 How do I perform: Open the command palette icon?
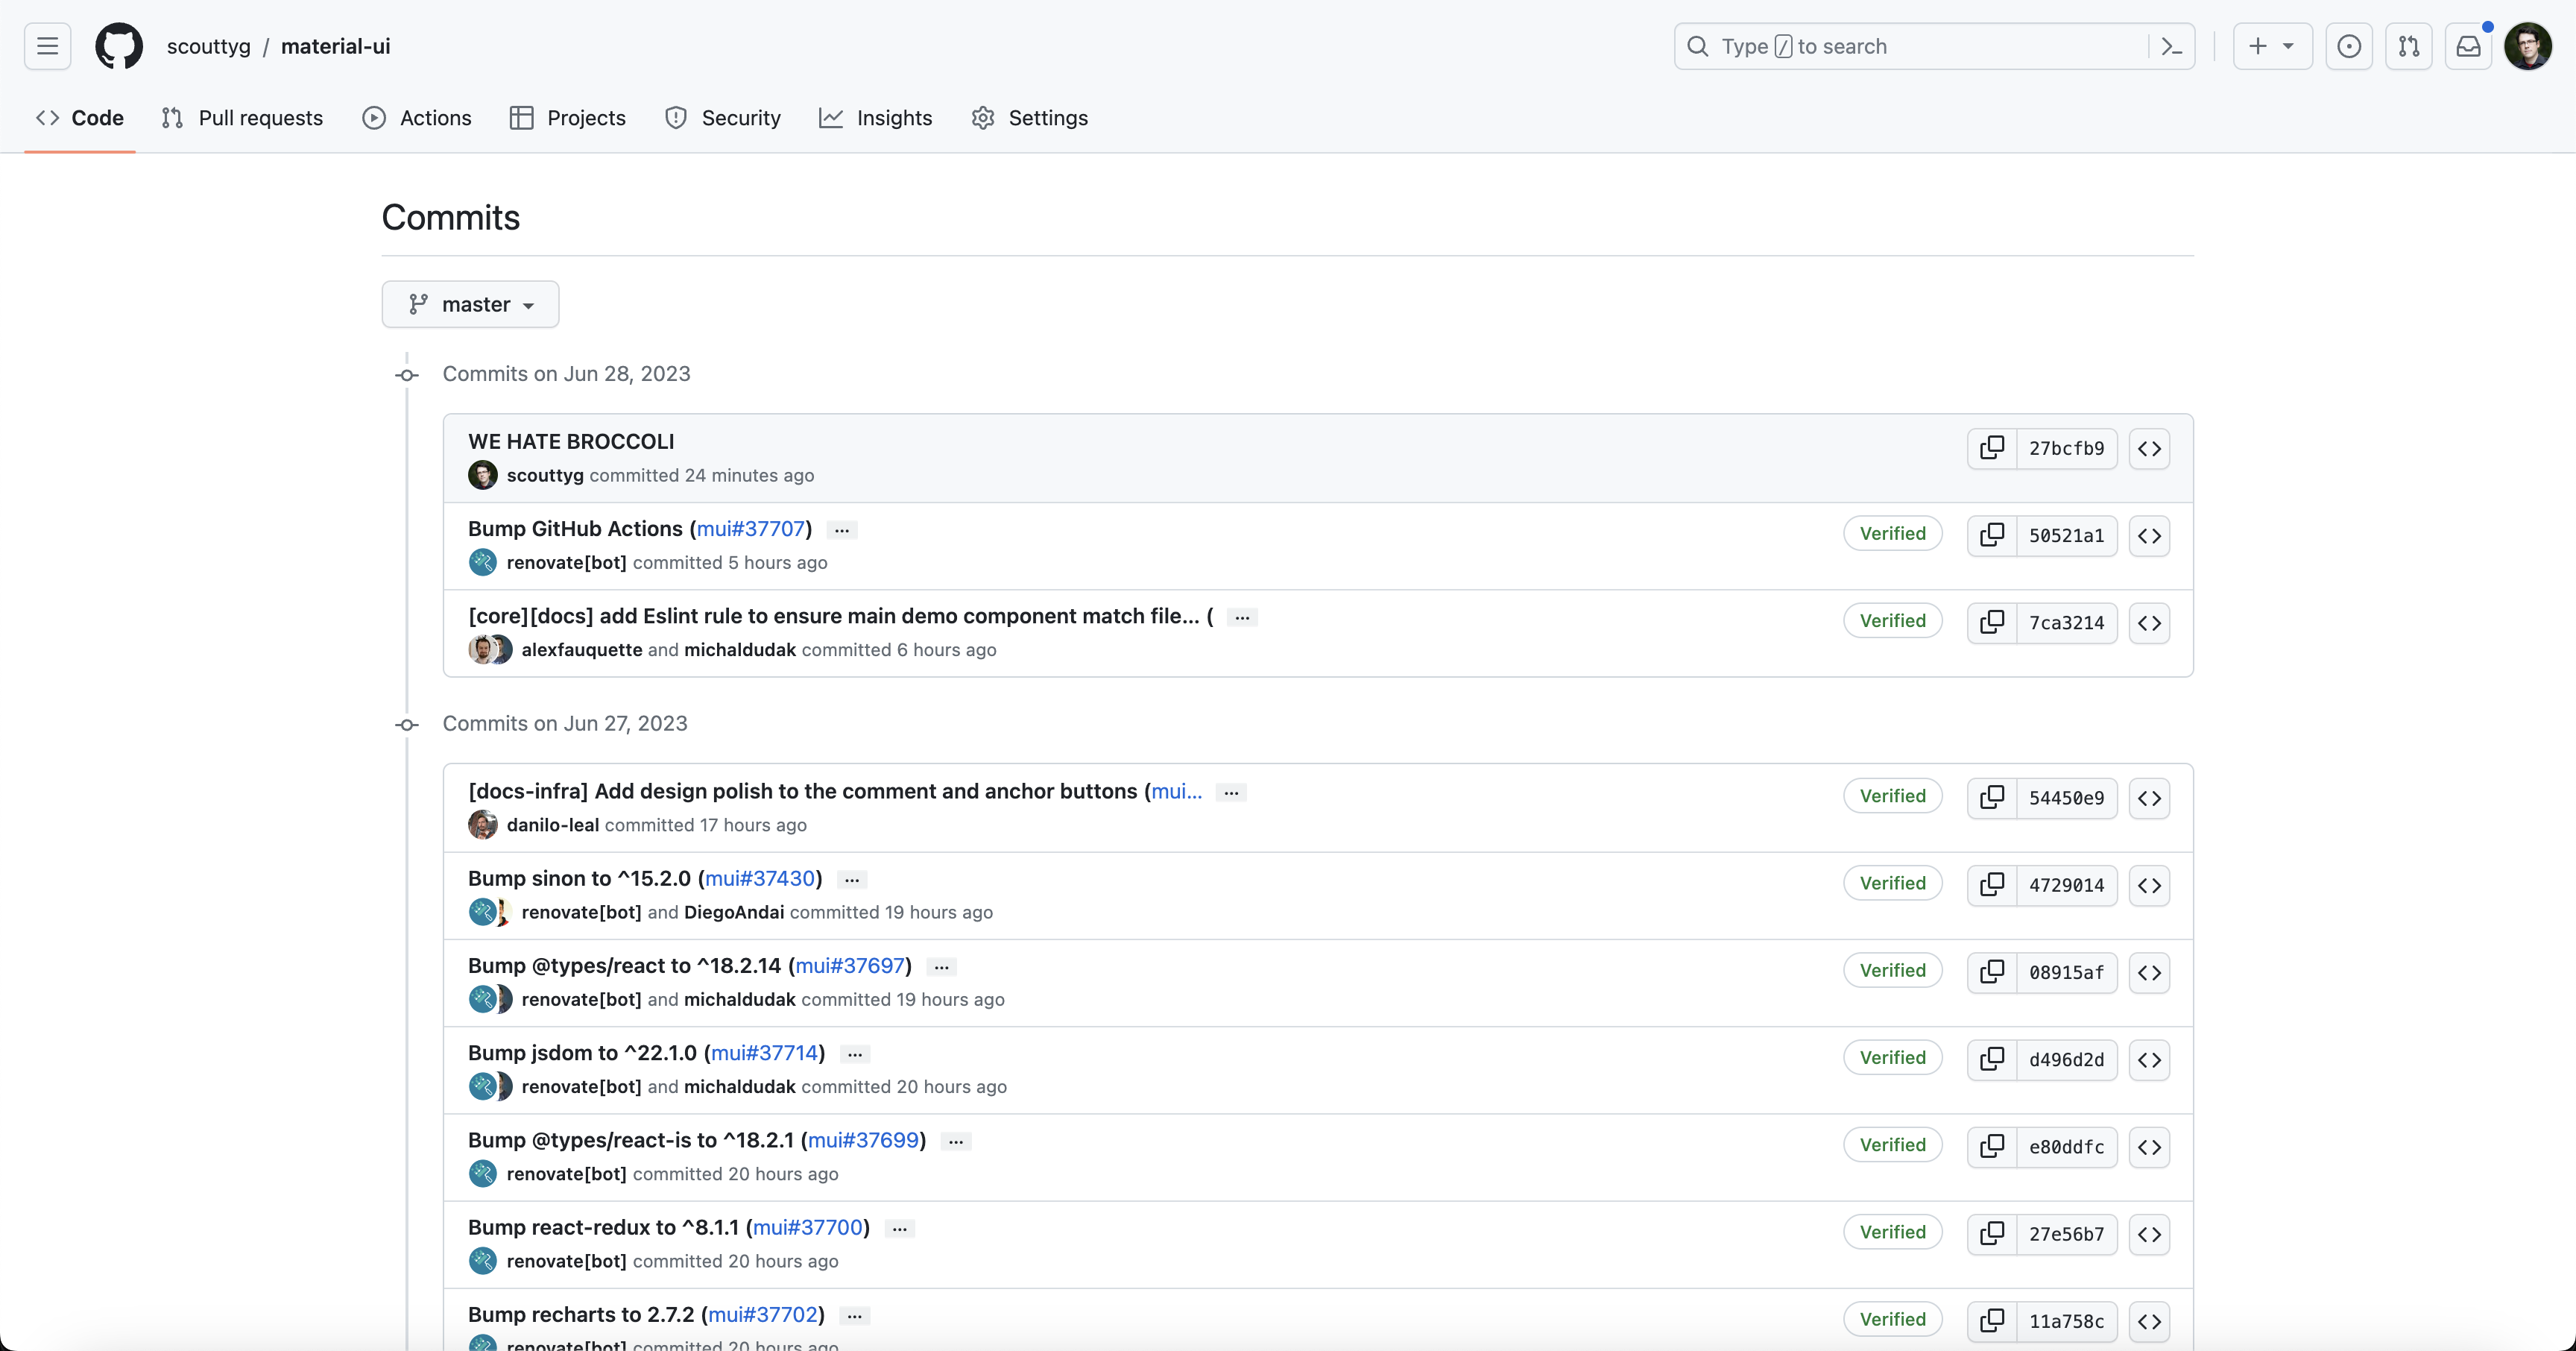click(x=2171, y=46)
